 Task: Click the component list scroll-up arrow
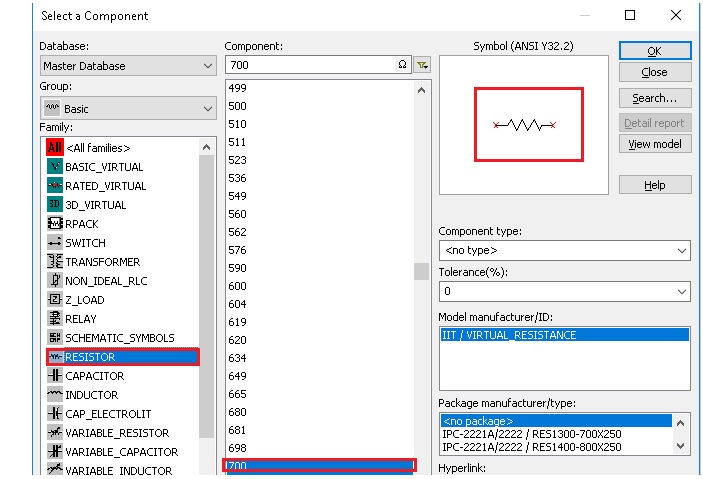tap(421, 91)
